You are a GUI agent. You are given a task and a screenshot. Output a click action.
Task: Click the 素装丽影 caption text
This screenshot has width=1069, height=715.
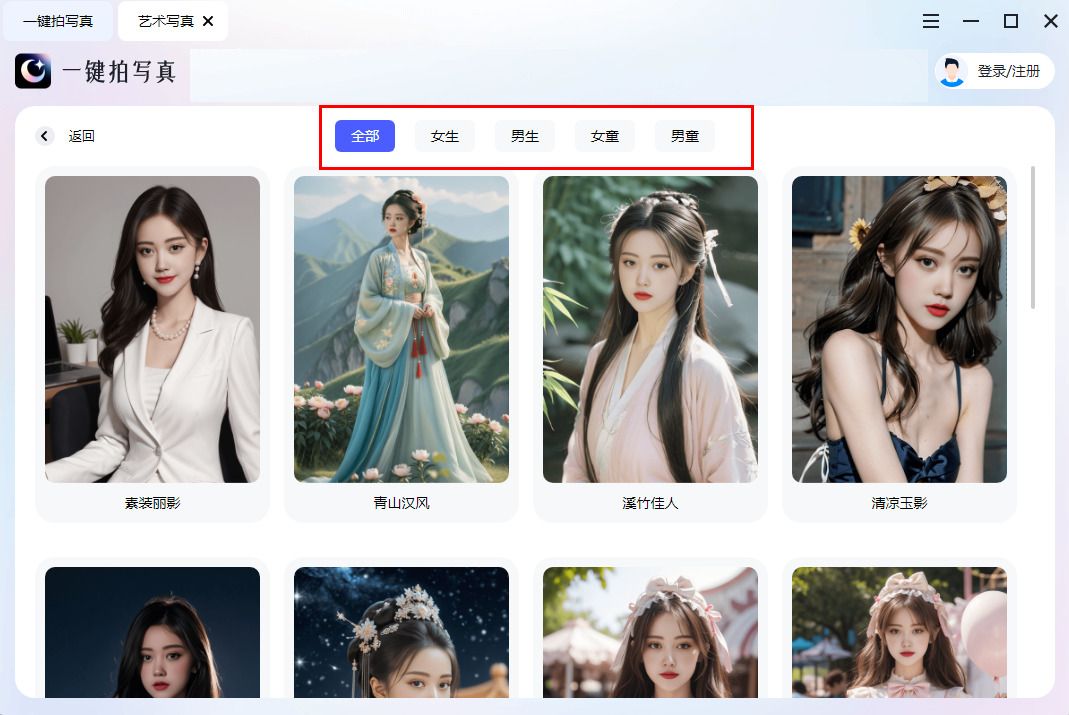[152, 503]
